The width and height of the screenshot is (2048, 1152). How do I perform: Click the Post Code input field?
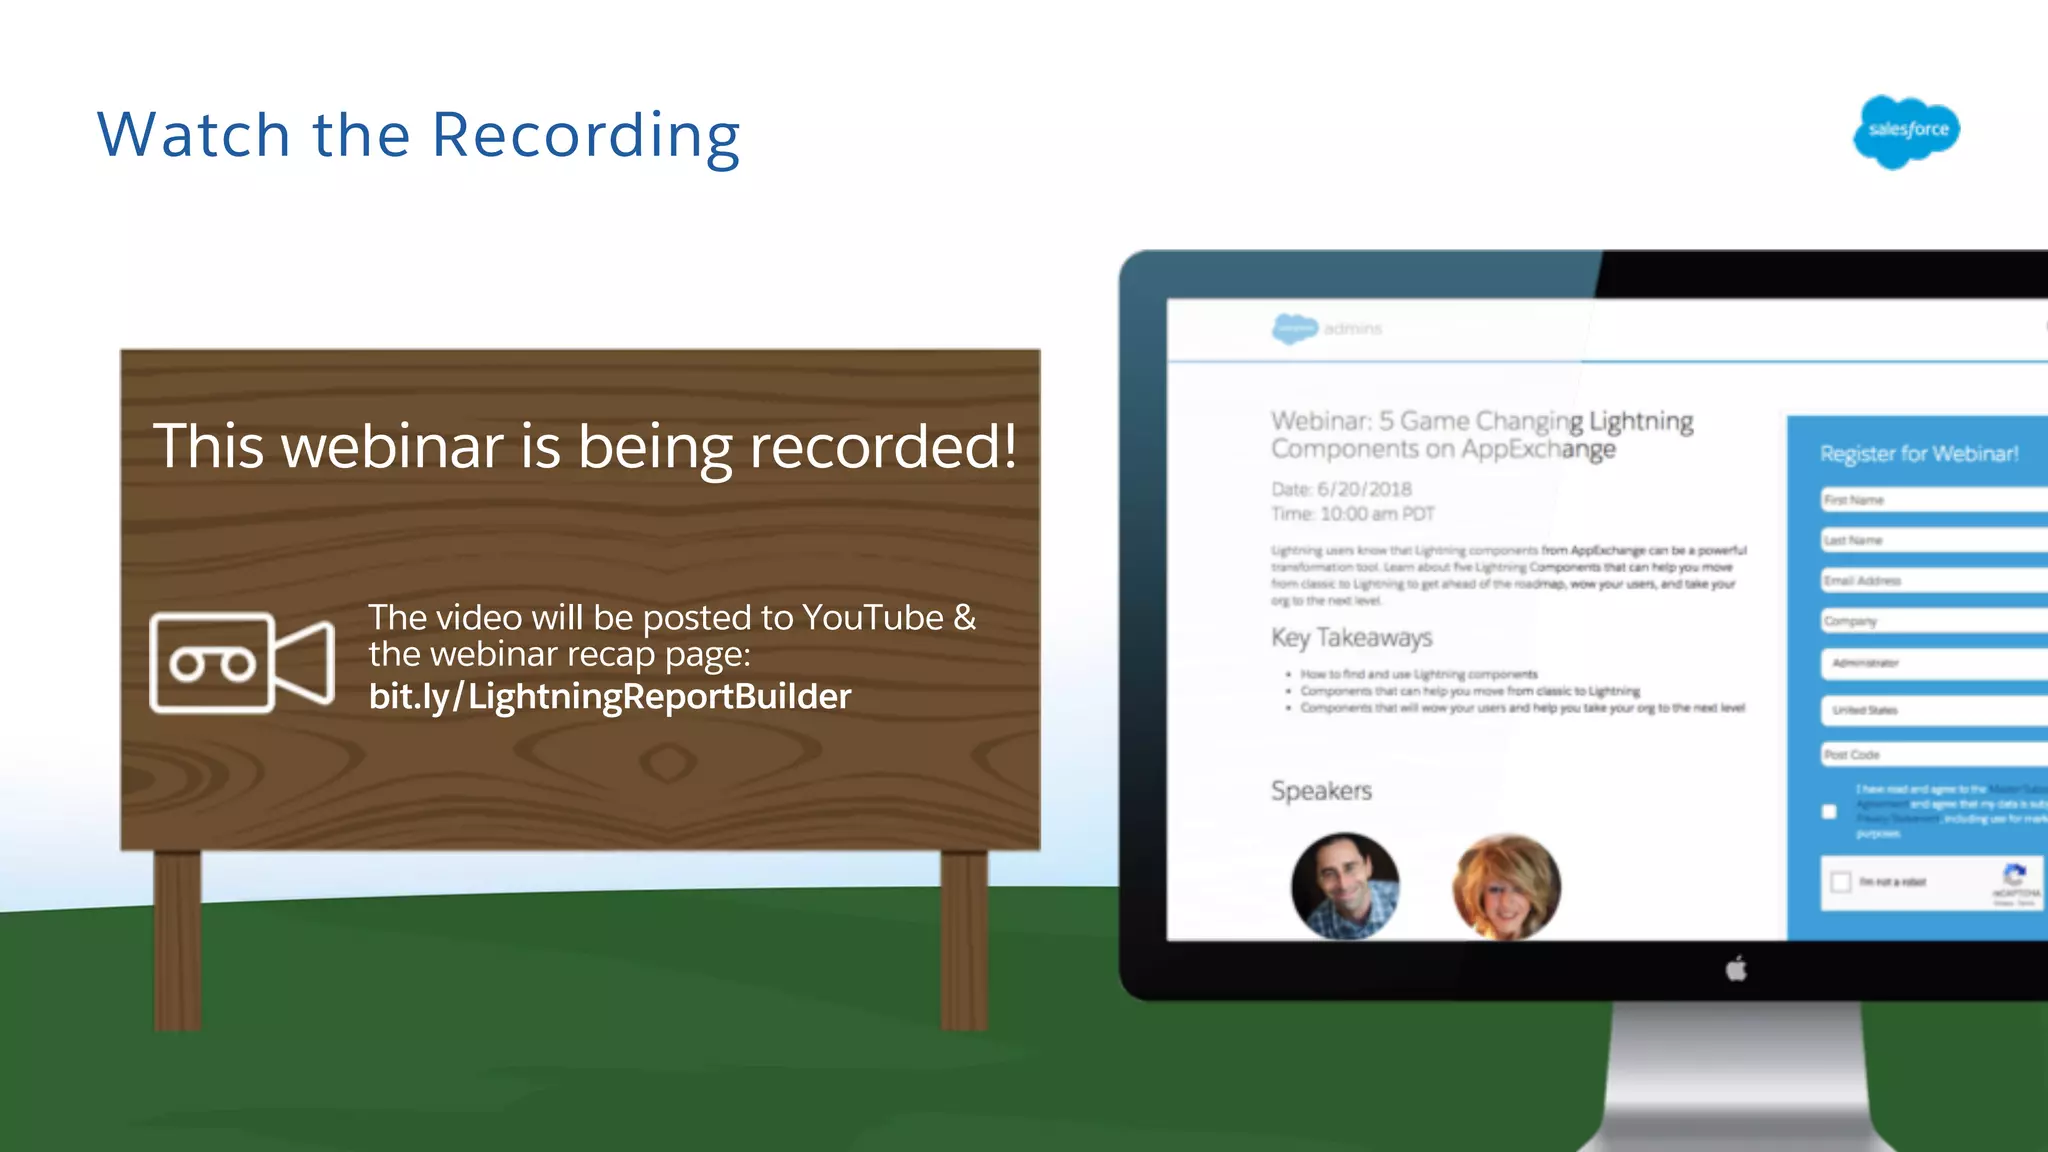(1934, 755)
